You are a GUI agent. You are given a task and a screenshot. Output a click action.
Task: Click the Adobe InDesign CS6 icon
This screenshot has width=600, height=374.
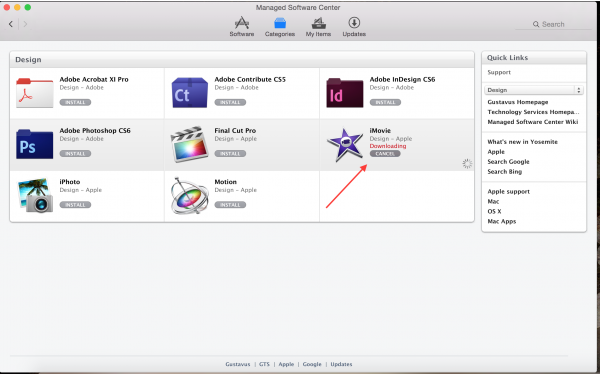click(x=344, y=93)
